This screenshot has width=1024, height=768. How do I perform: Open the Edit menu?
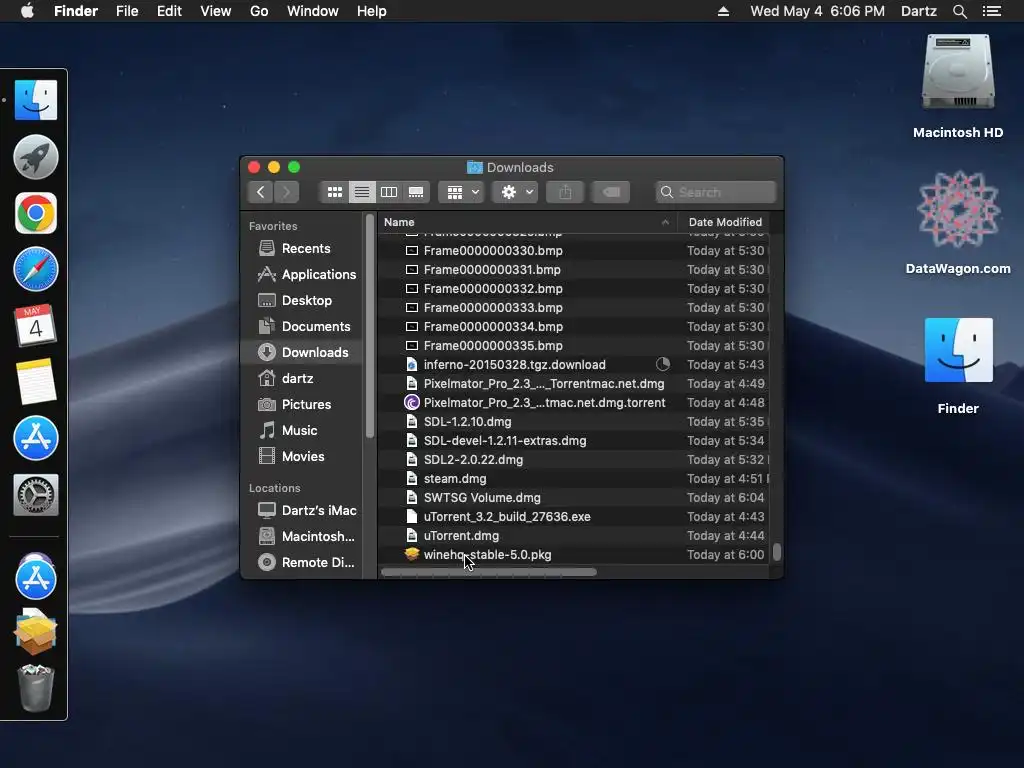pyautogui.click(x=169, y=11)
